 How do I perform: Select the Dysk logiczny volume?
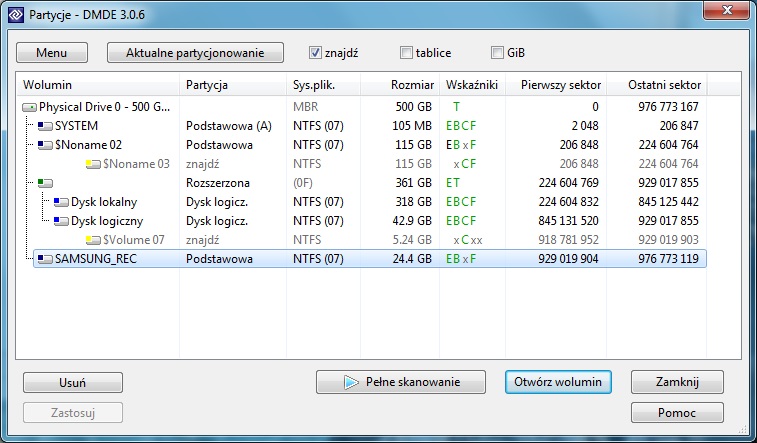tap(107, 222)
